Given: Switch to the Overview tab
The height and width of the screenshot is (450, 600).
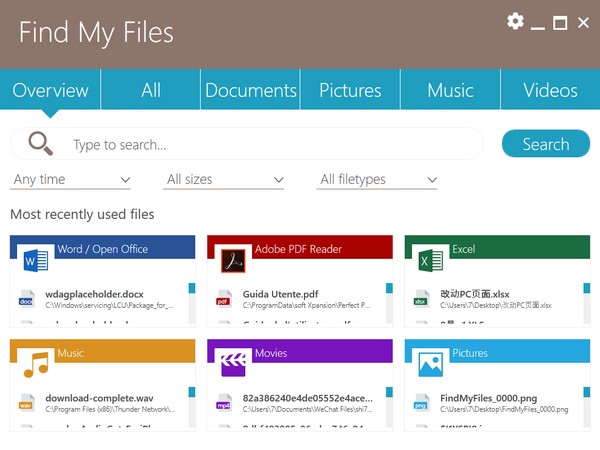Looking at the screenshot, I should [x=50, y=90].
